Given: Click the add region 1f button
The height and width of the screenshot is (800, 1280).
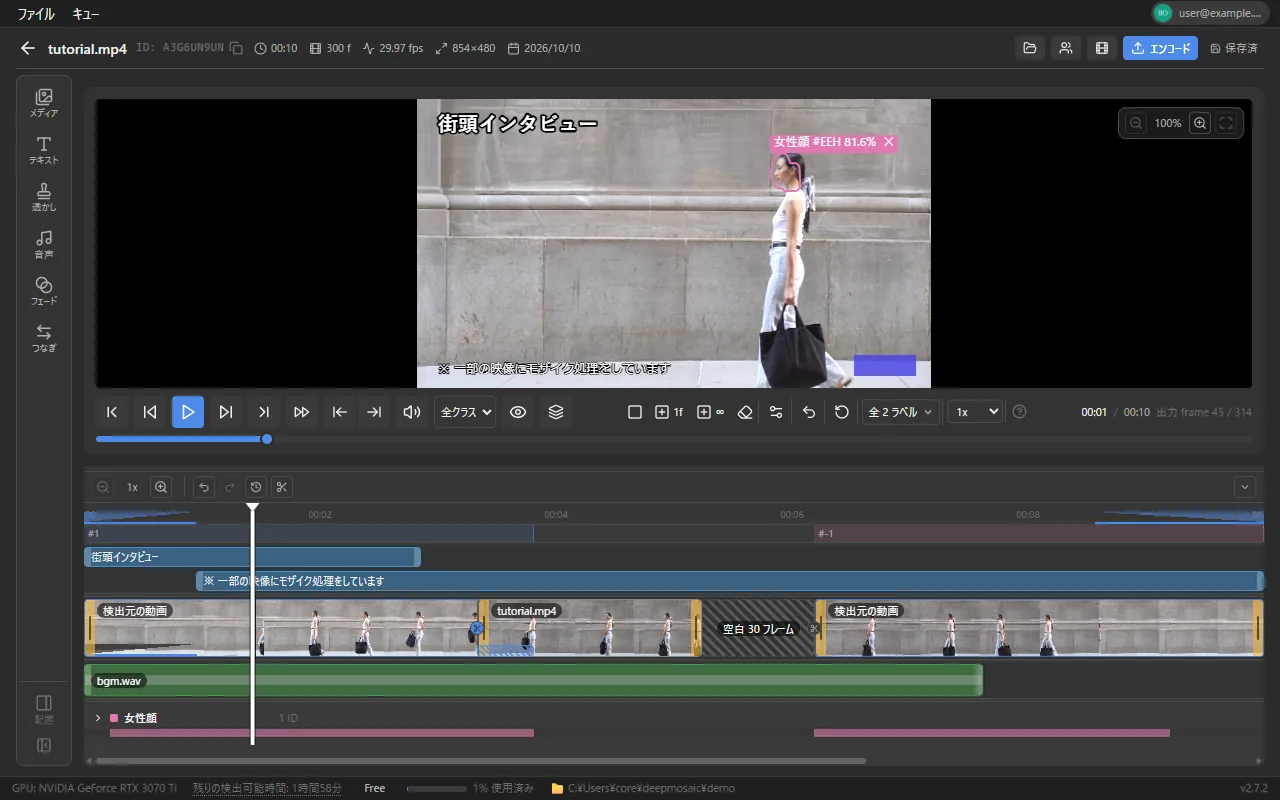Looking at the screenshot, I should click(669, 412).
